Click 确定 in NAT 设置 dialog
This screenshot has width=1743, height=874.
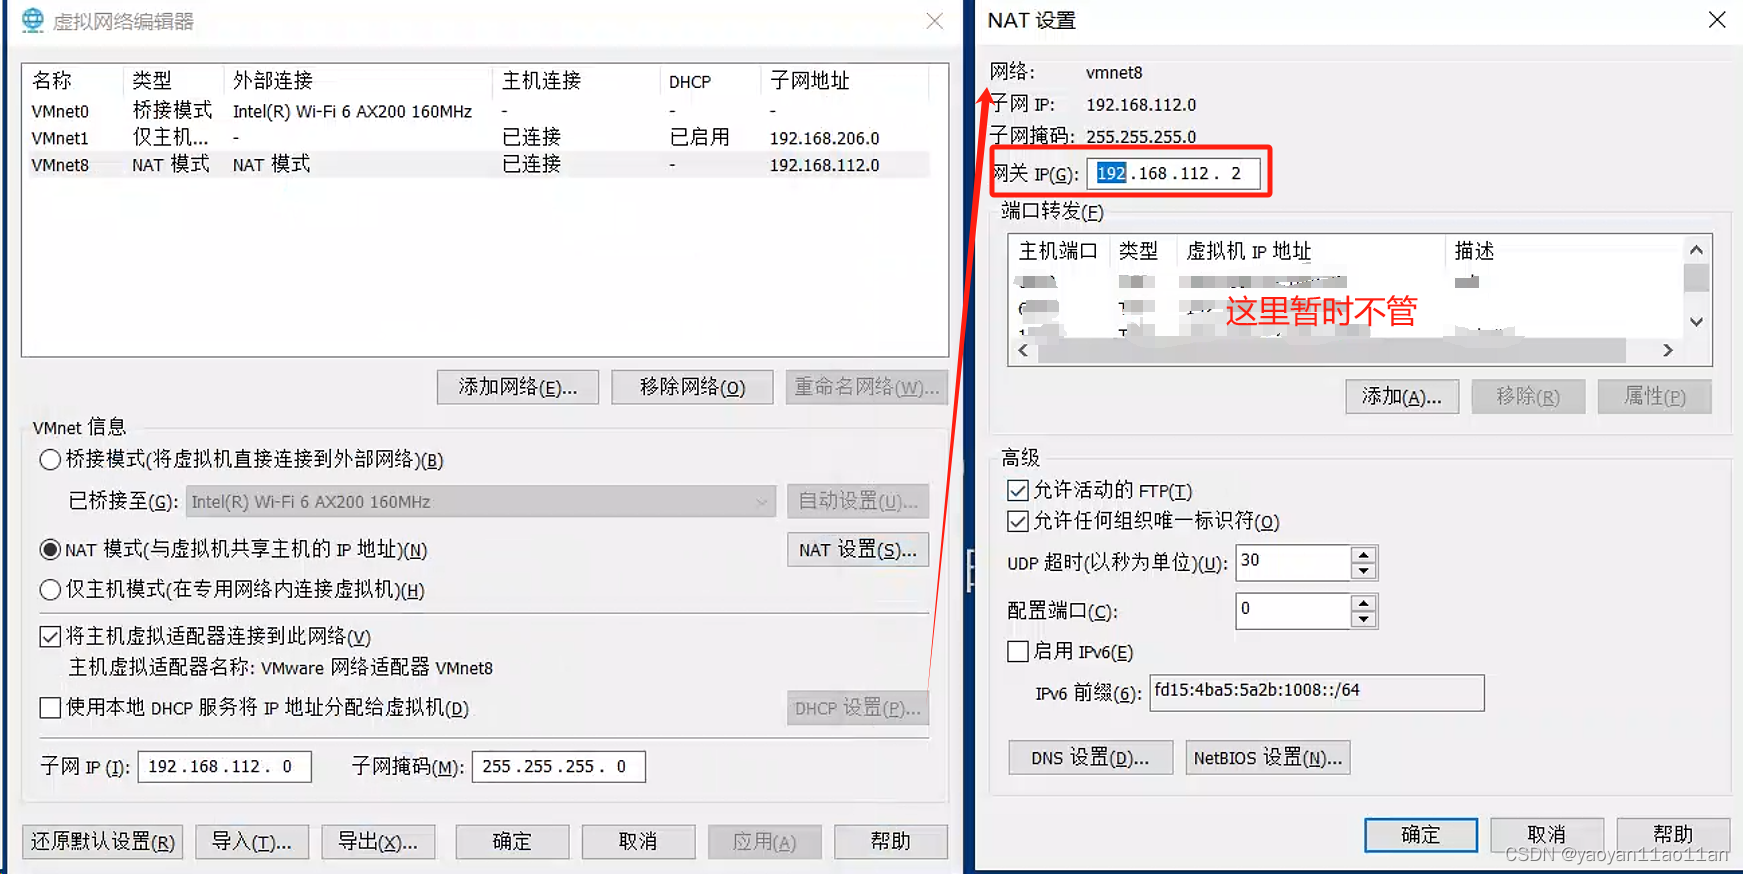click(1421, 835)
